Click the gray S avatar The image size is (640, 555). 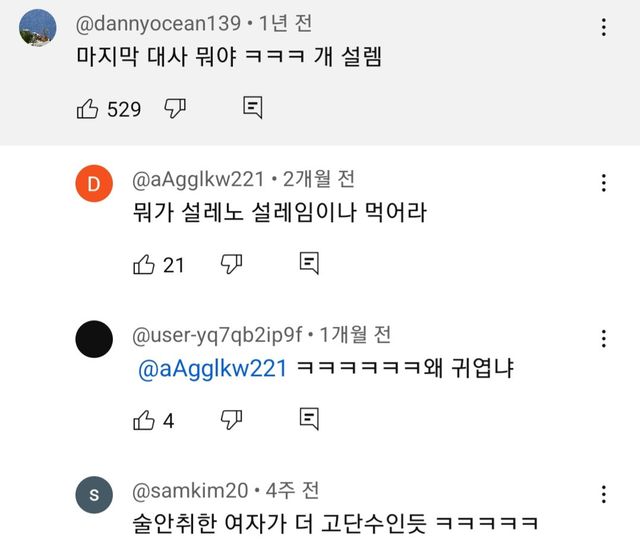click(x=94, y=494)
